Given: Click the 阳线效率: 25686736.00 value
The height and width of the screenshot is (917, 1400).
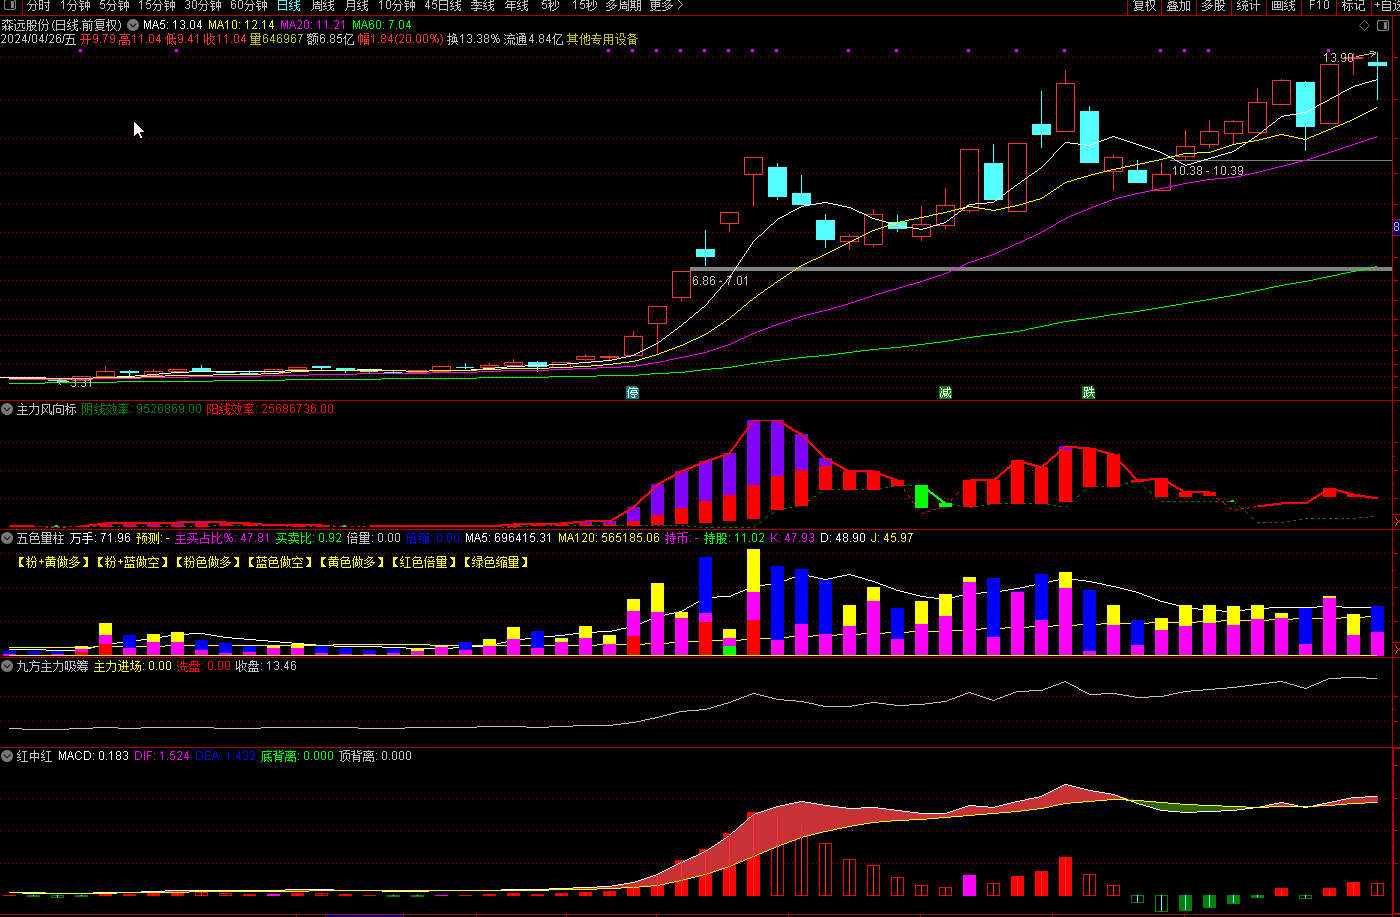Looking at the screenshot, I should click(x=270, y=409).
